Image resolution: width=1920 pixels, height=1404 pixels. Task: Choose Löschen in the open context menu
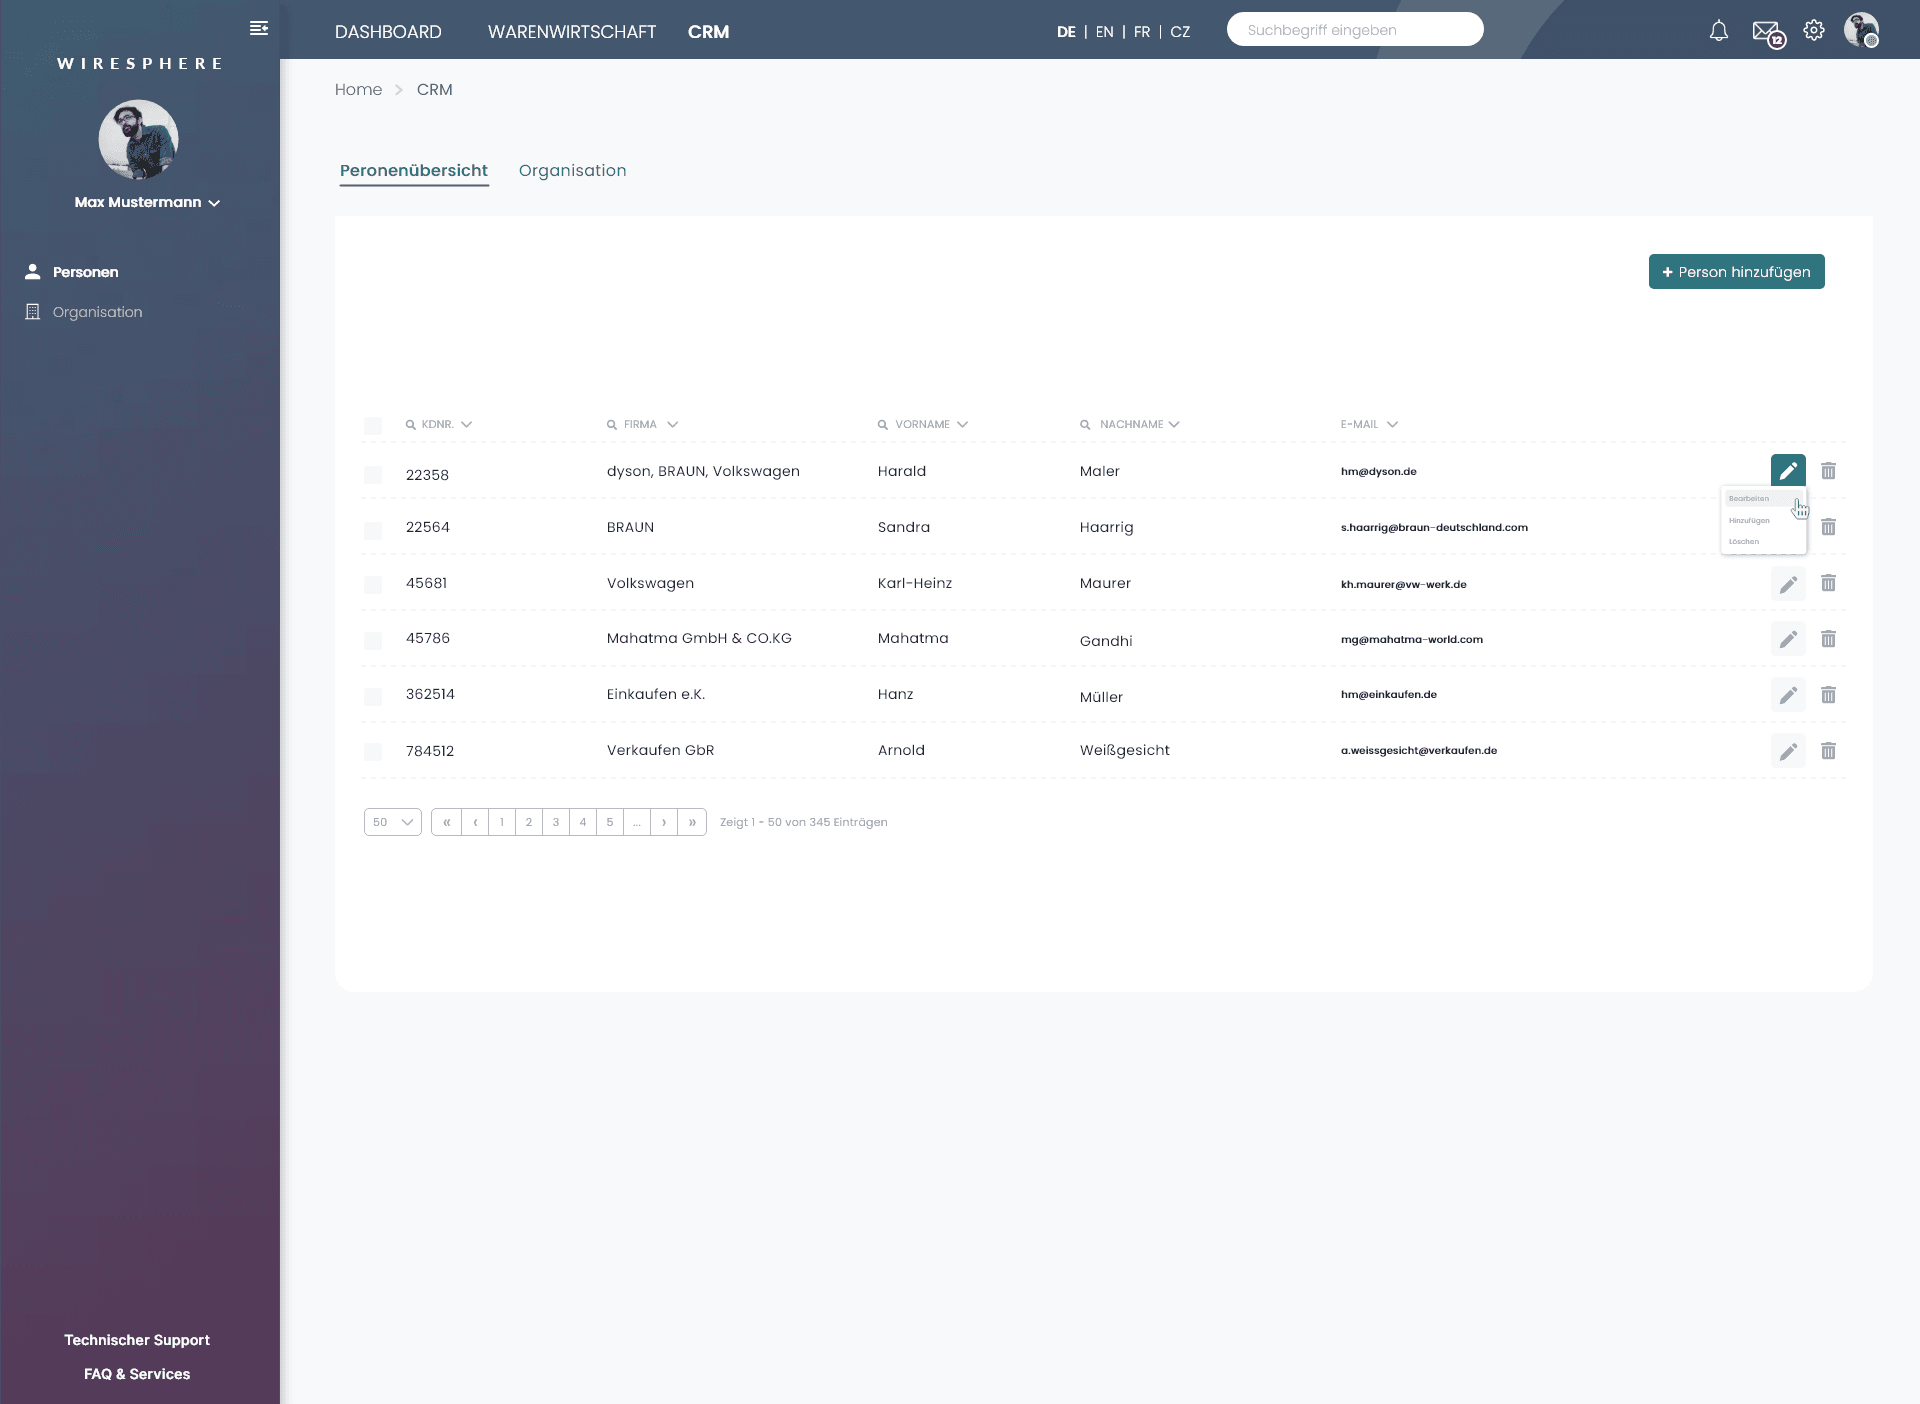coord(1744,541)
